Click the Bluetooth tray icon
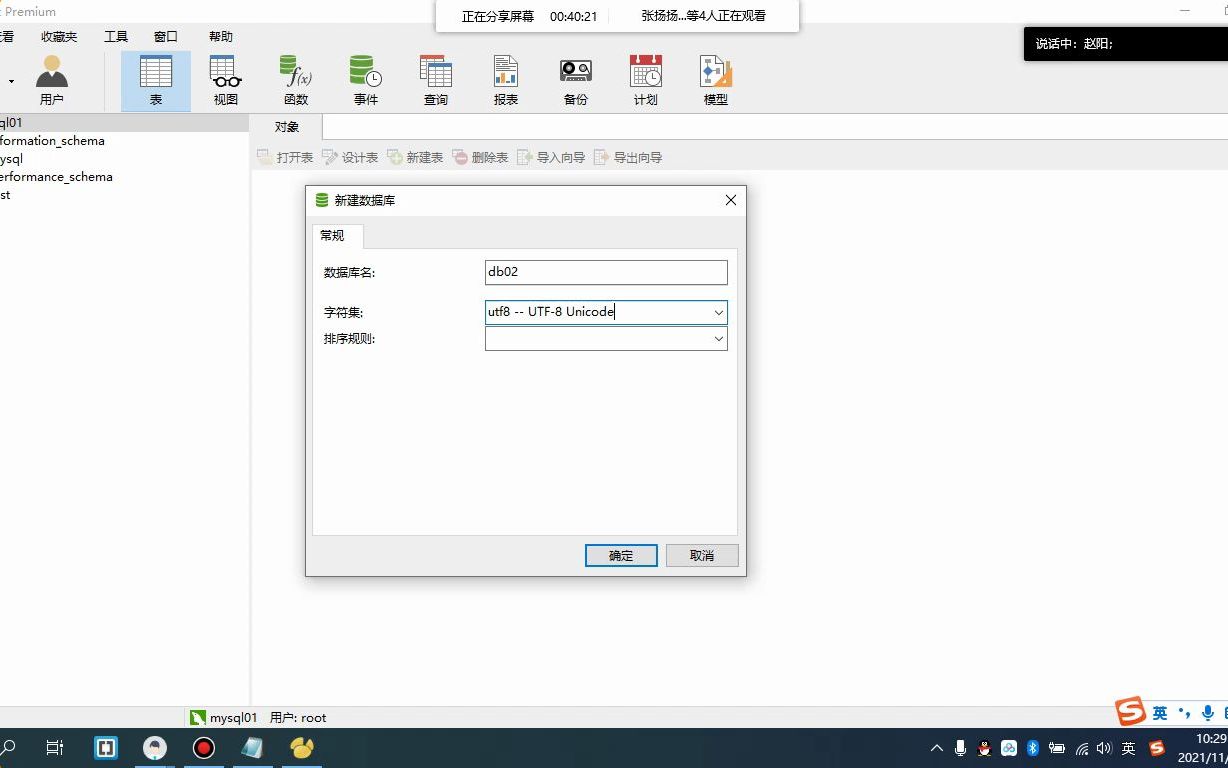The image size is (1228, 768). pos(1033,748)
